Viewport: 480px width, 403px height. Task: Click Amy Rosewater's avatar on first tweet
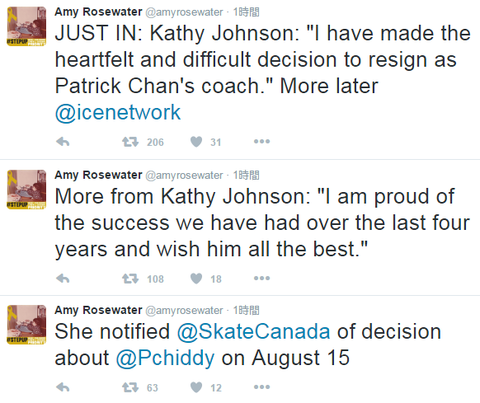(x=27, y=26)
